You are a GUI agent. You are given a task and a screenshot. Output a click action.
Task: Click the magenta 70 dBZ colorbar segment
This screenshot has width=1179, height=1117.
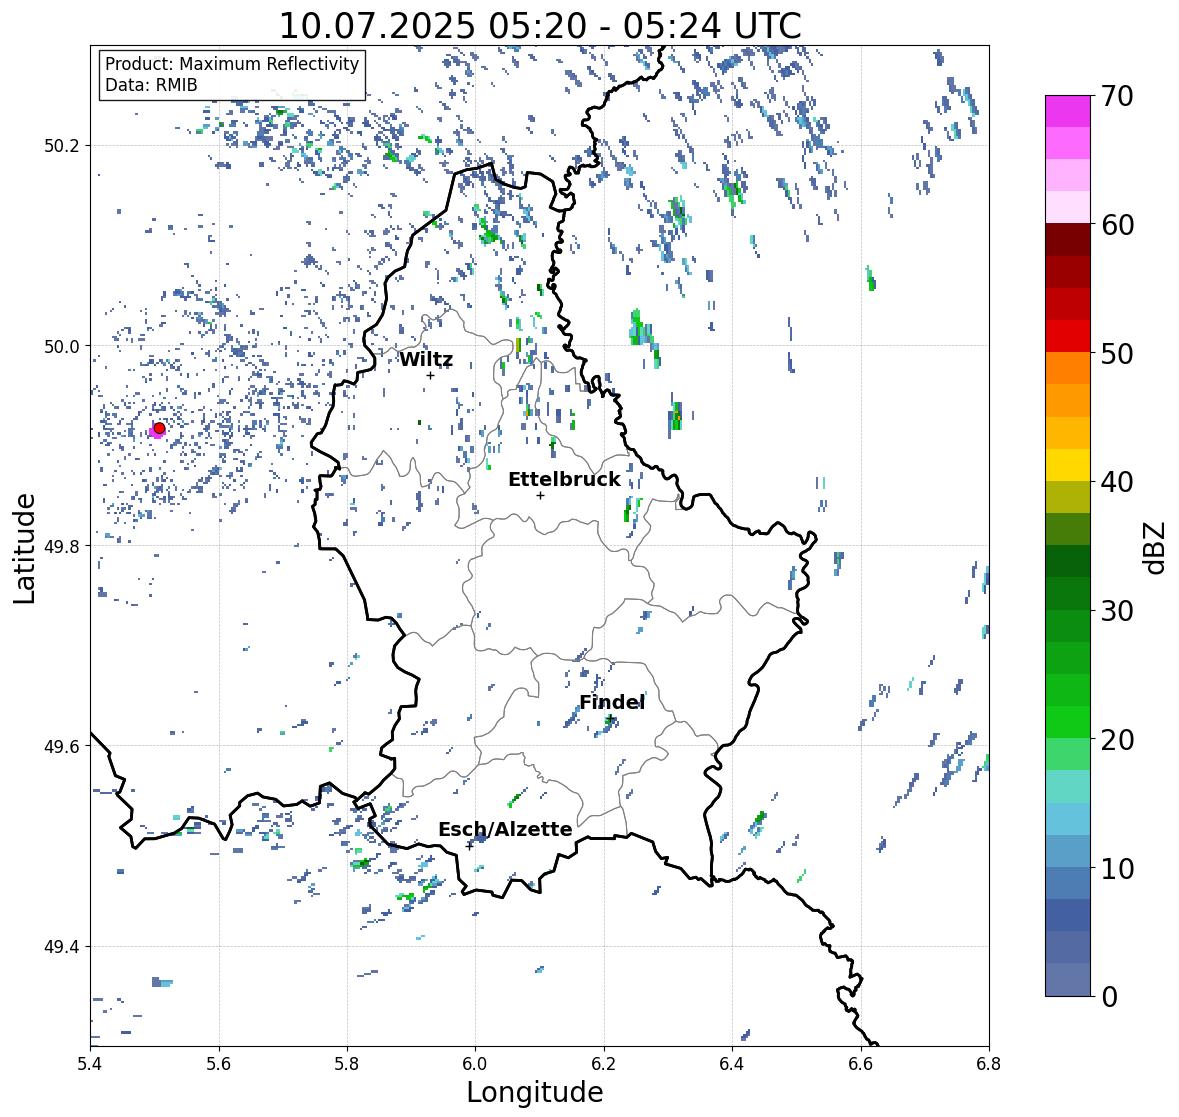coord(1068,111)
